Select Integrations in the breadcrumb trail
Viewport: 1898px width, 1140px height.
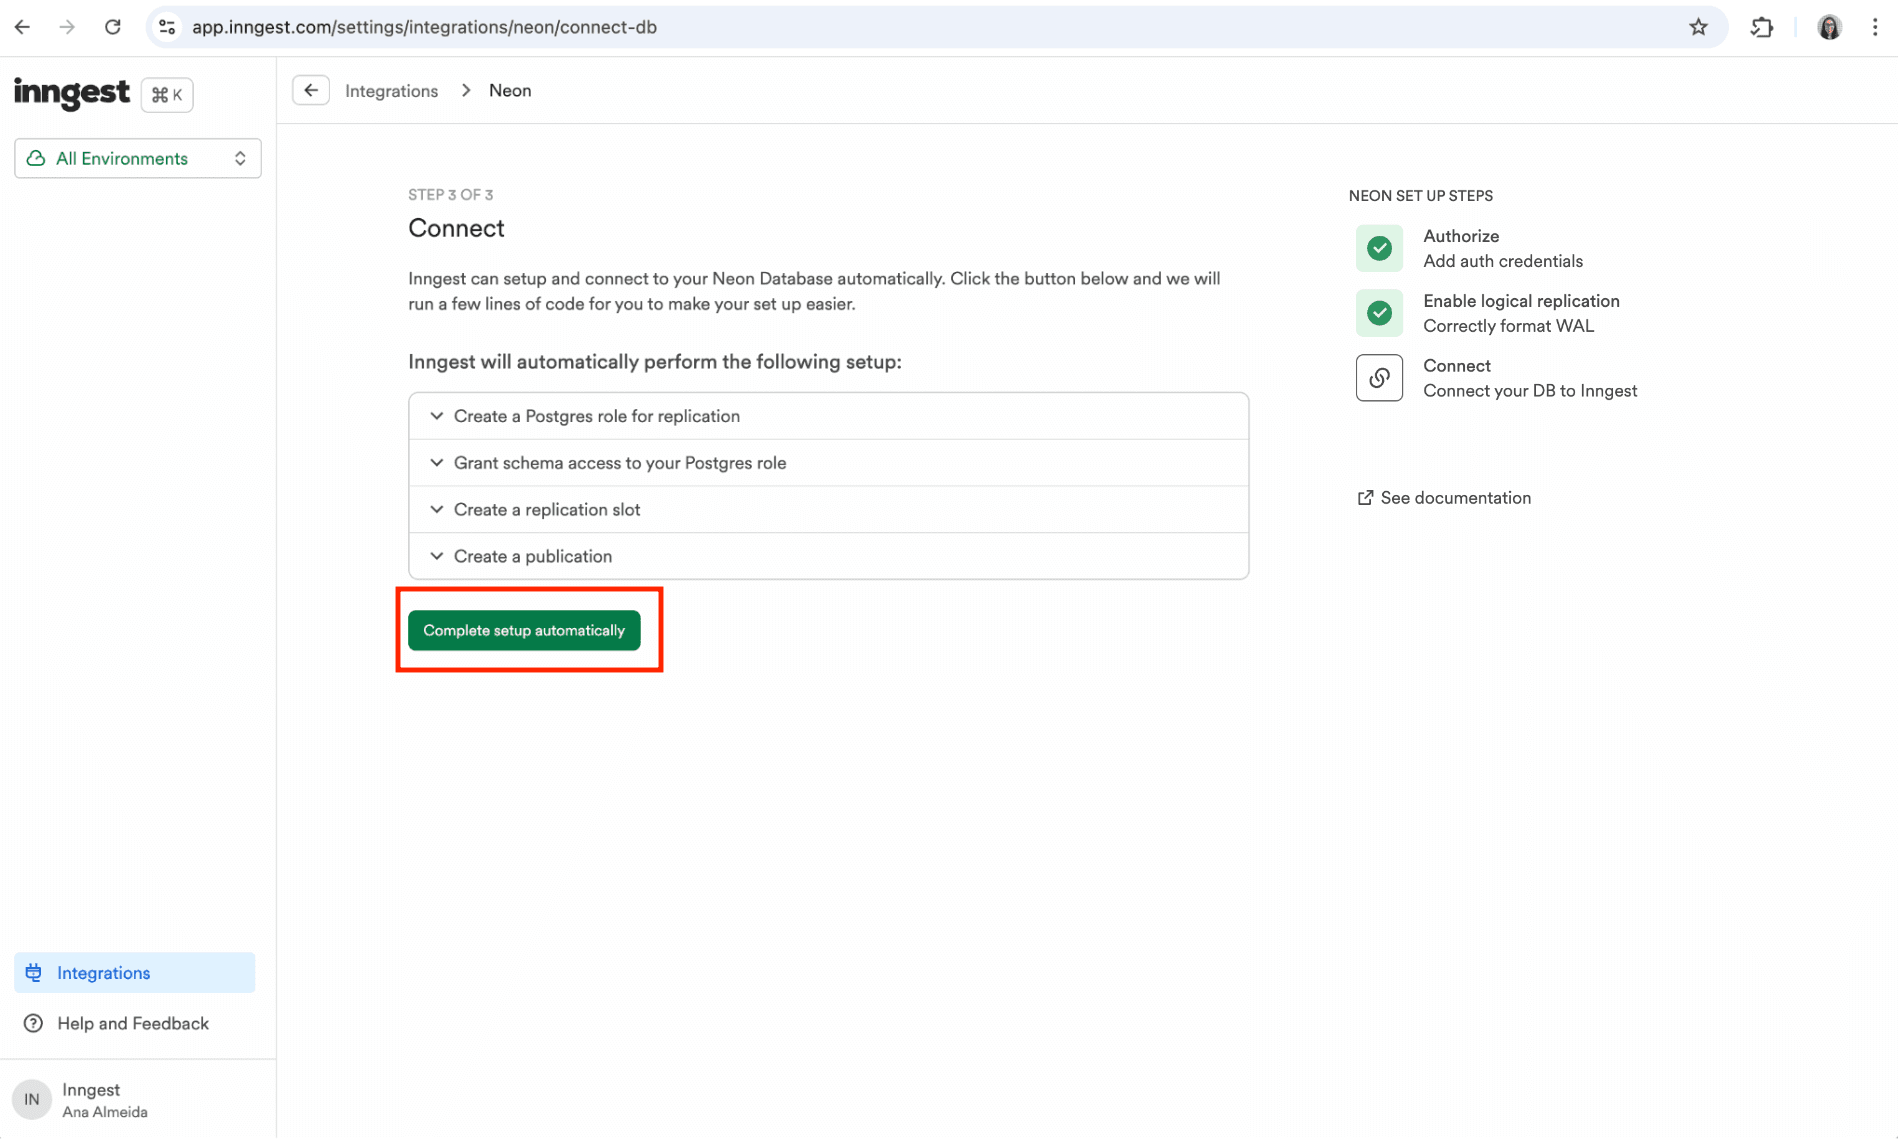click(x=391, y=90)
